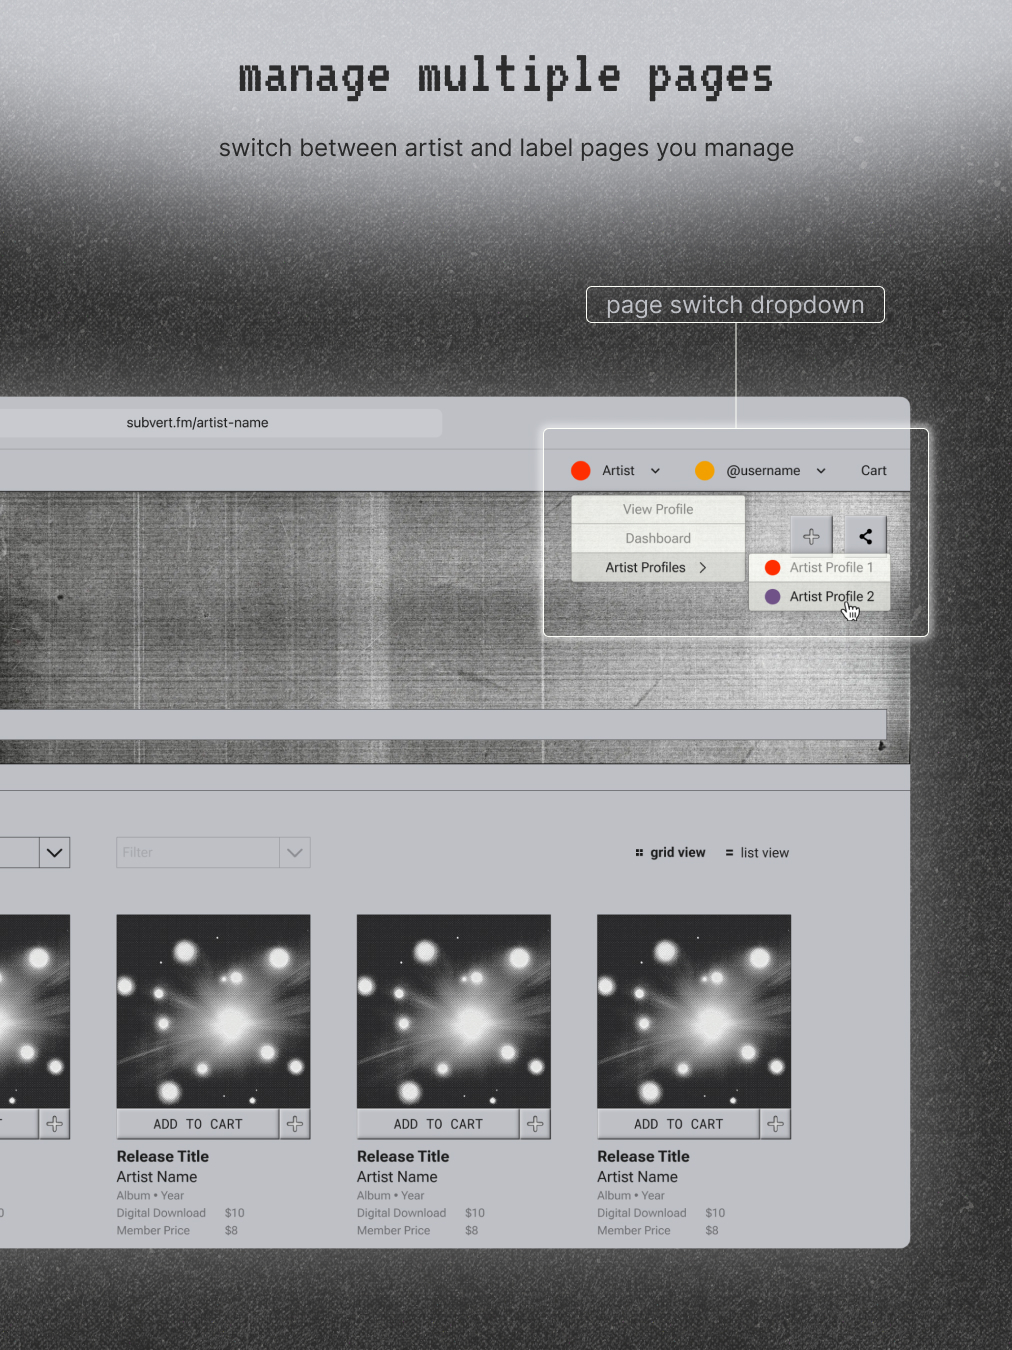This screenshot has height=1350, width=1012.
Task: Click the red Artist avatar dot
Action: pyautogui.click(x=580, y=471)
